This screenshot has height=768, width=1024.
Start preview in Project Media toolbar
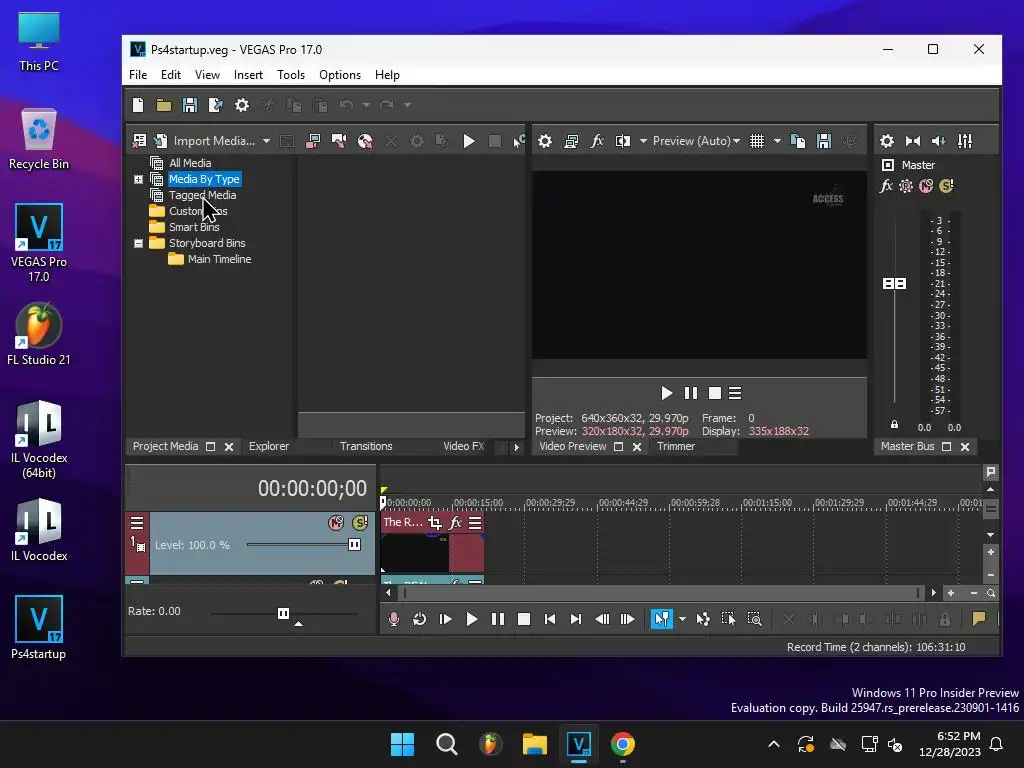coord(469,141)
